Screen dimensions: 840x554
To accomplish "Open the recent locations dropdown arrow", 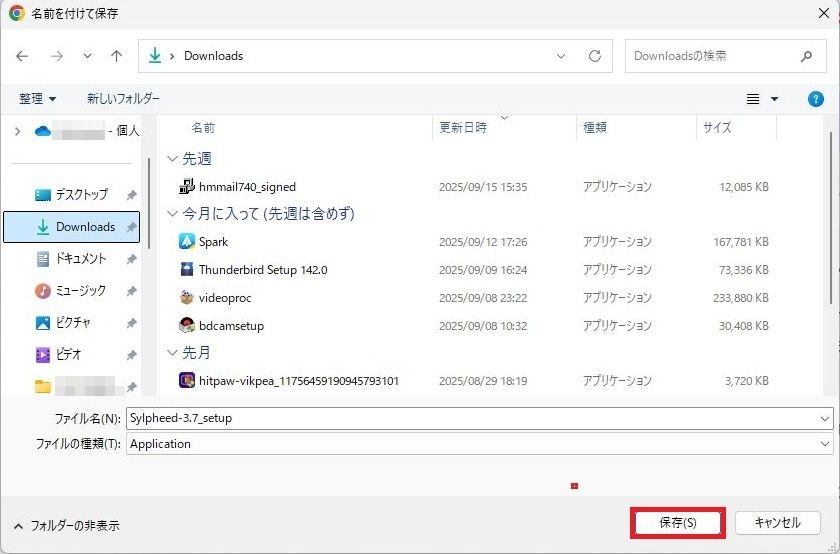I will (x=87, y=56).
